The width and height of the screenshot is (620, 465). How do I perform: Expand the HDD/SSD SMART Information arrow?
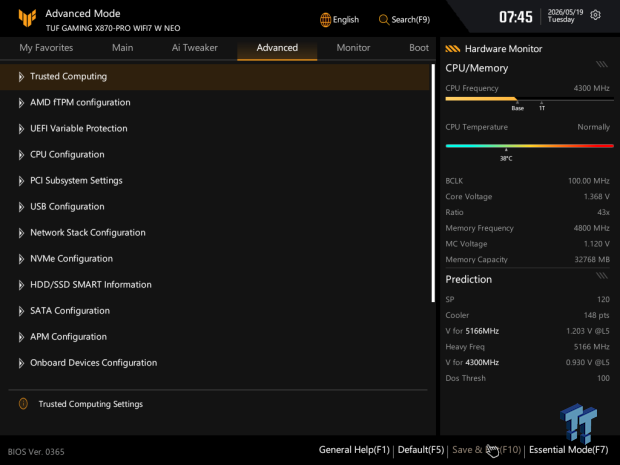point(21,285)
